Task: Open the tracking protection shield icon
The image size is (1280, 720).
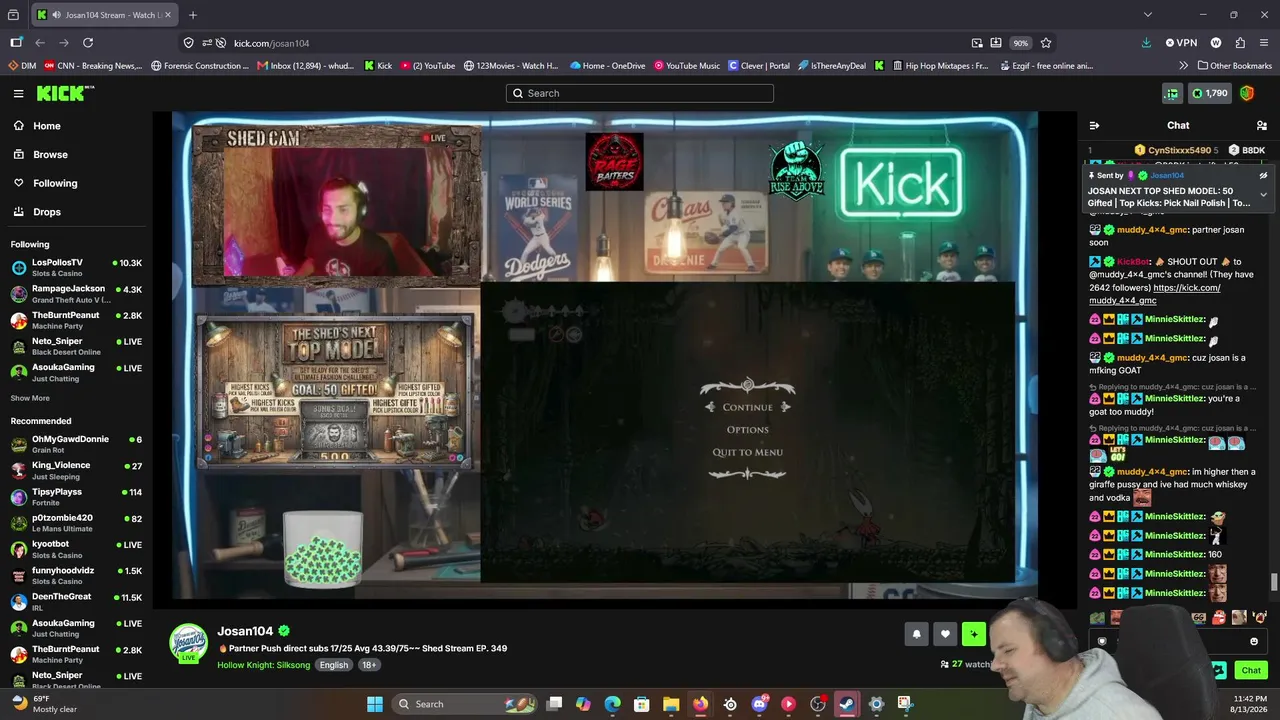Action: click(188, 43)
